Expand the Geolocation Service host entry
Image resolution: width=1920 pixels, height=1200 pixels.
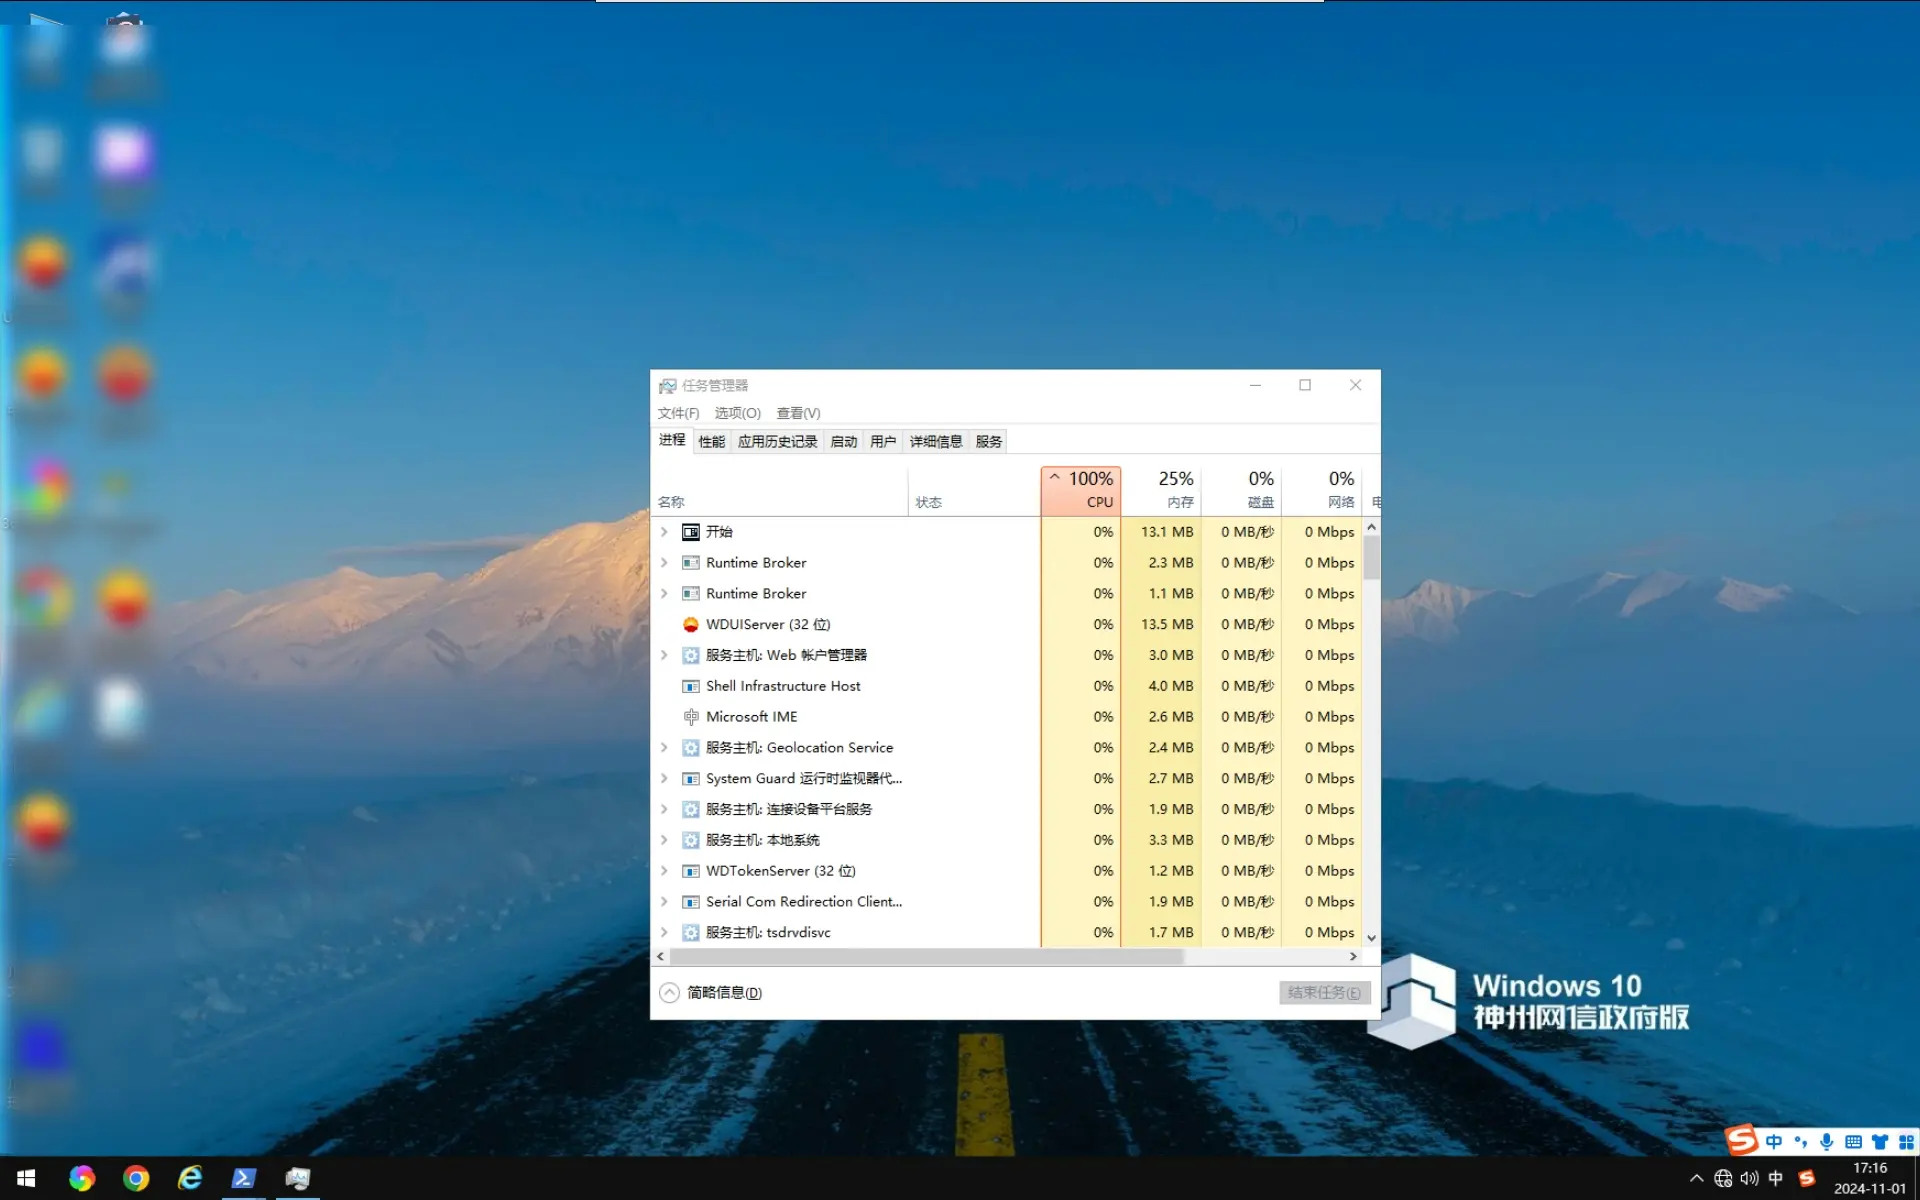click(664, 748)
